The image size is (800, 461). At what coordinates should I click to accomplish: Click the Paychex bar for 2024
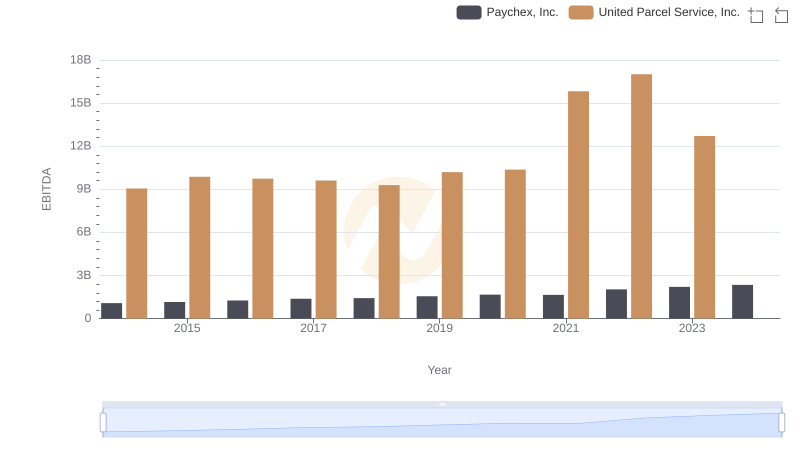pyautogui.click(x=742, y=302)
